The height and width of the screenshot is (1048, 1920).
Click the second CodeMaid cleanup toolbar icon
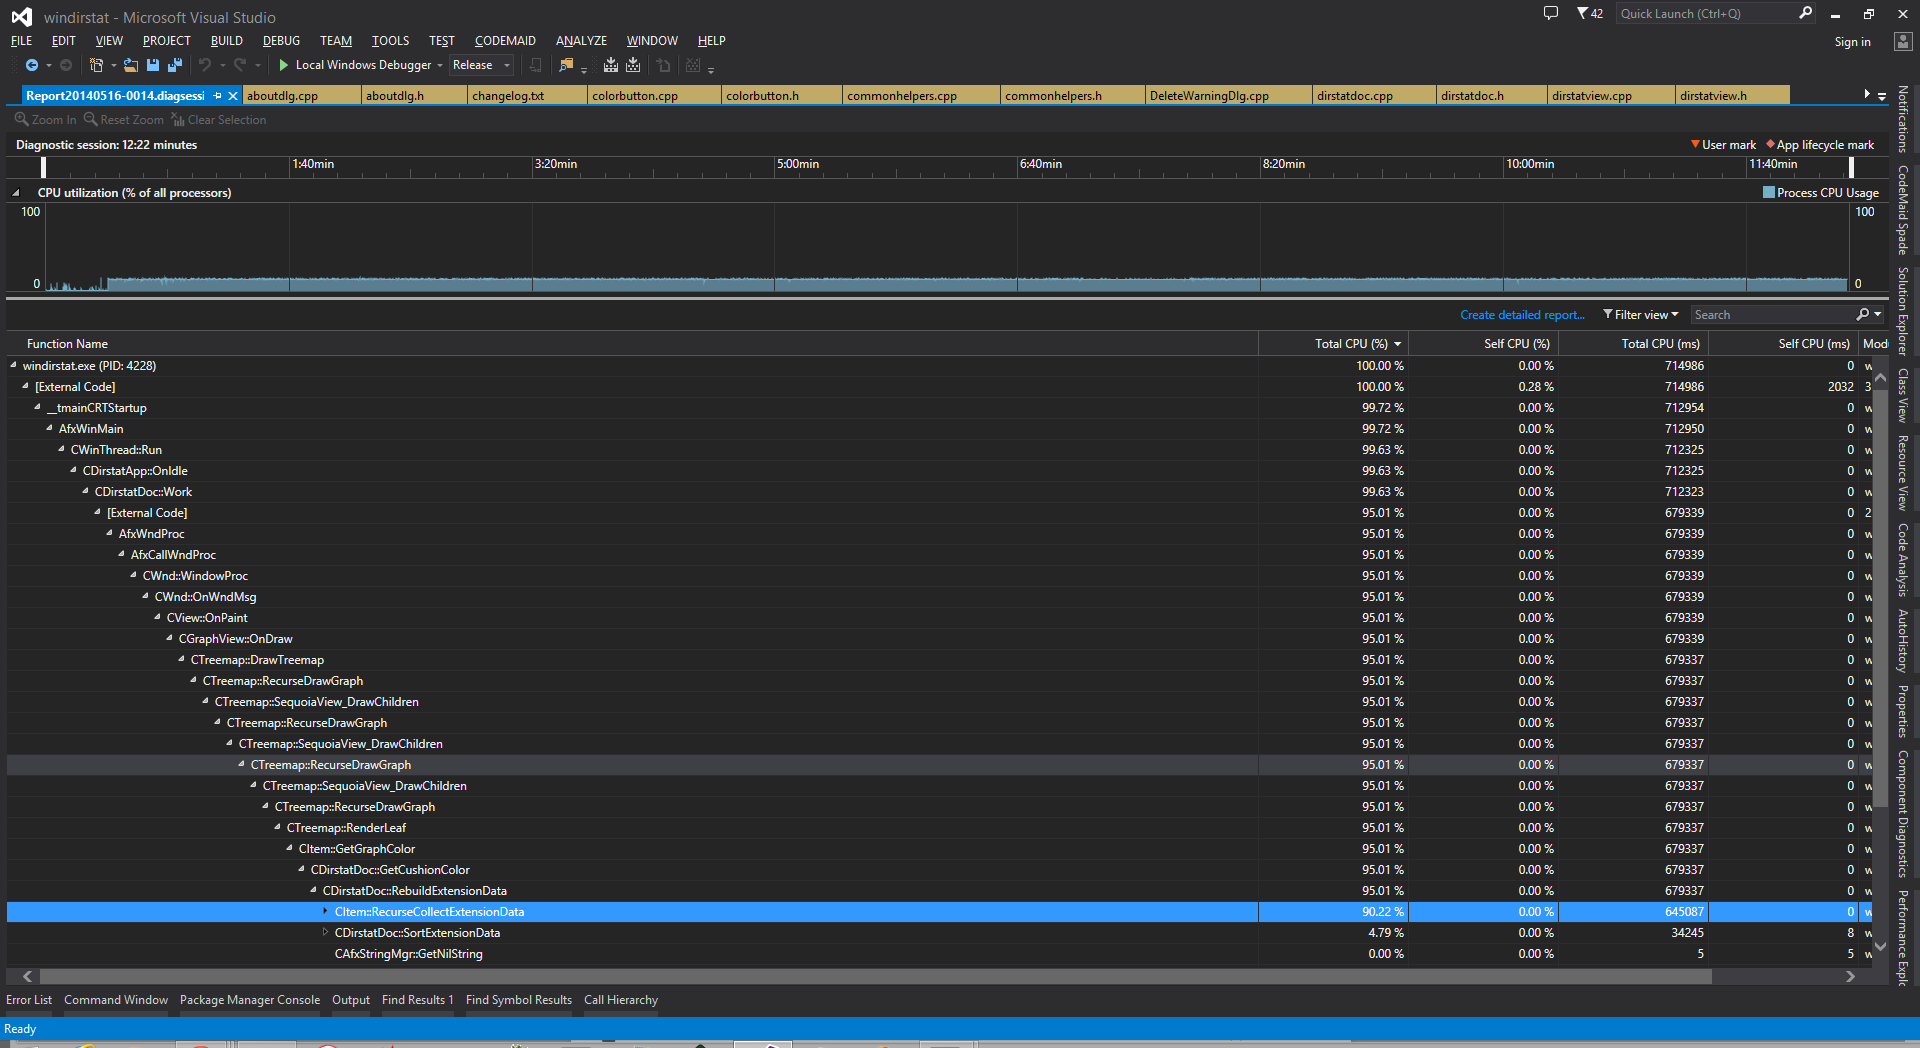pos(633,65)
